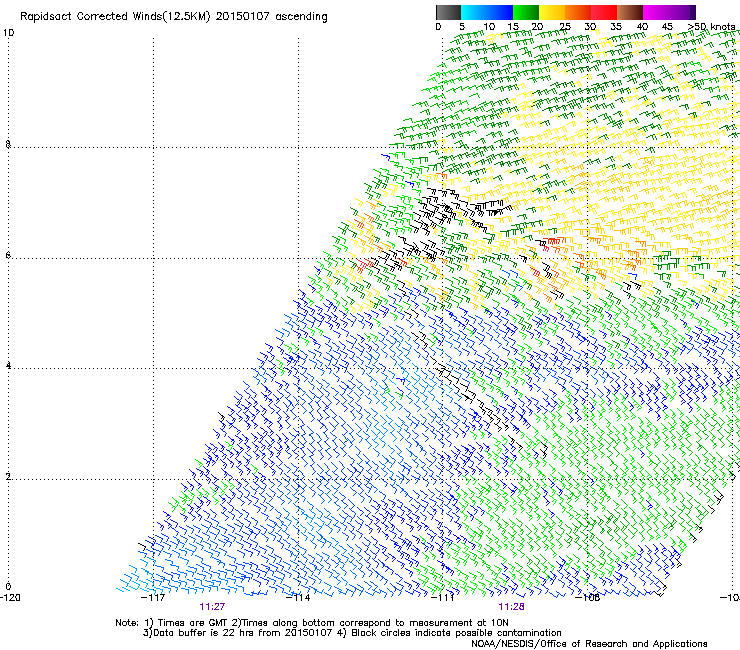Click the date '20150107' in the title
Image resolution: width=740 pixels, height=650 pixels.
tap(242, 17)
